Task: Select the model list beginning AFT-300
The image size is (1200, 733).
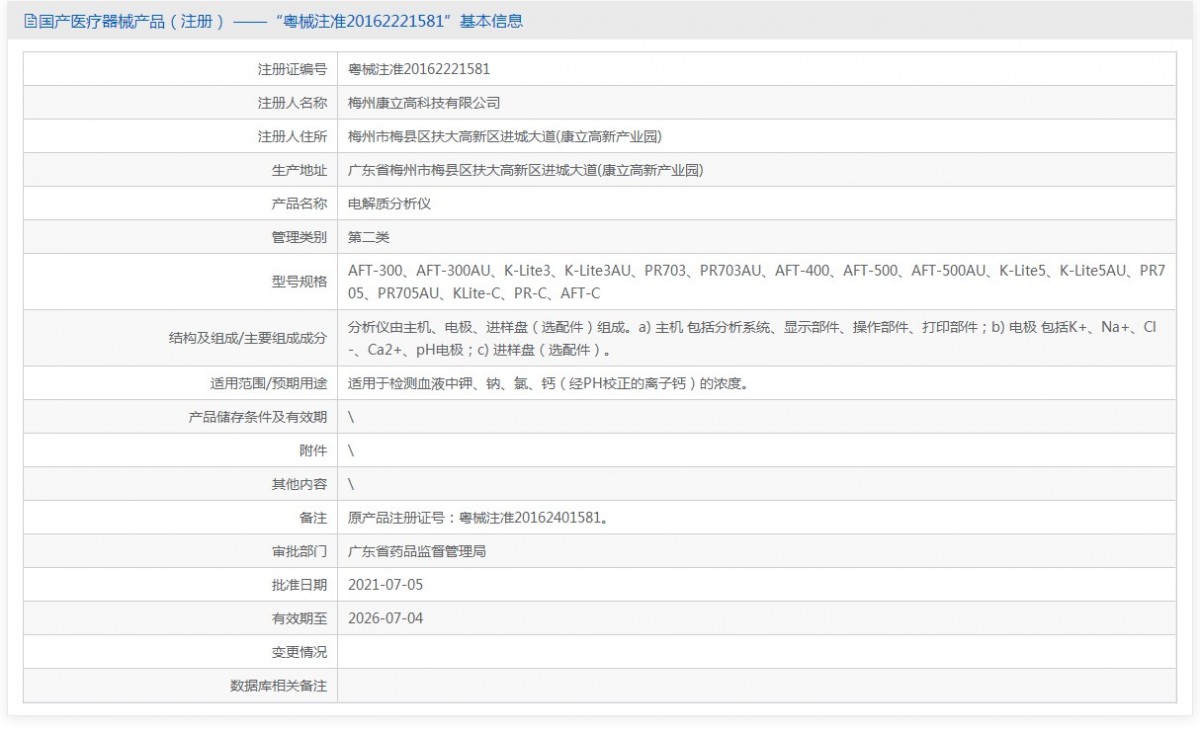Action: point(757,282)
